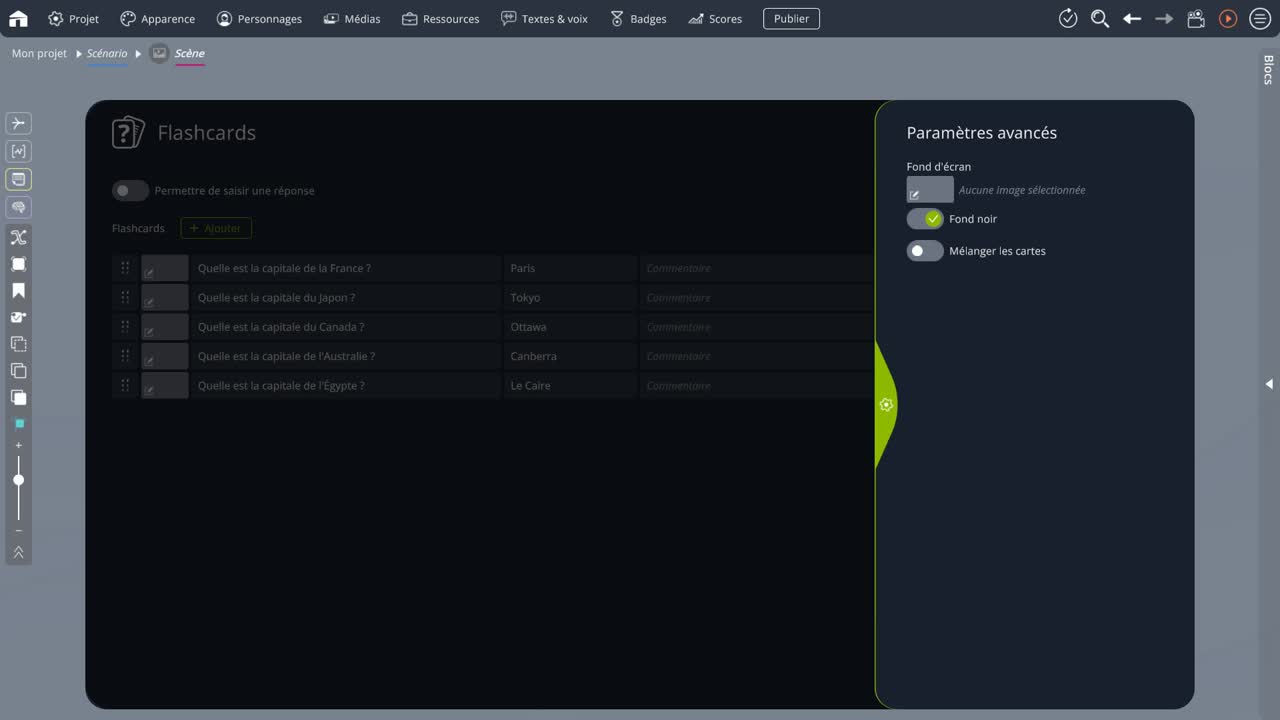1280x720 pixels.
Task: Click the Paramètres avancés heading
Action: [x=981, y=133]
